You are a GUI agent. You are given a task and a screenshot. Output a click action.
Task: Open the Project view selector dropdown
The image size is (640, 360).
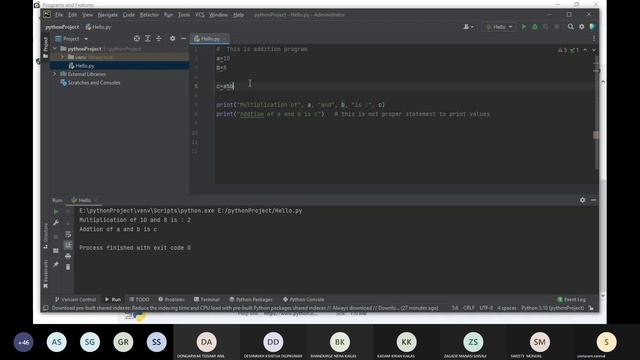tap(71, 39)
